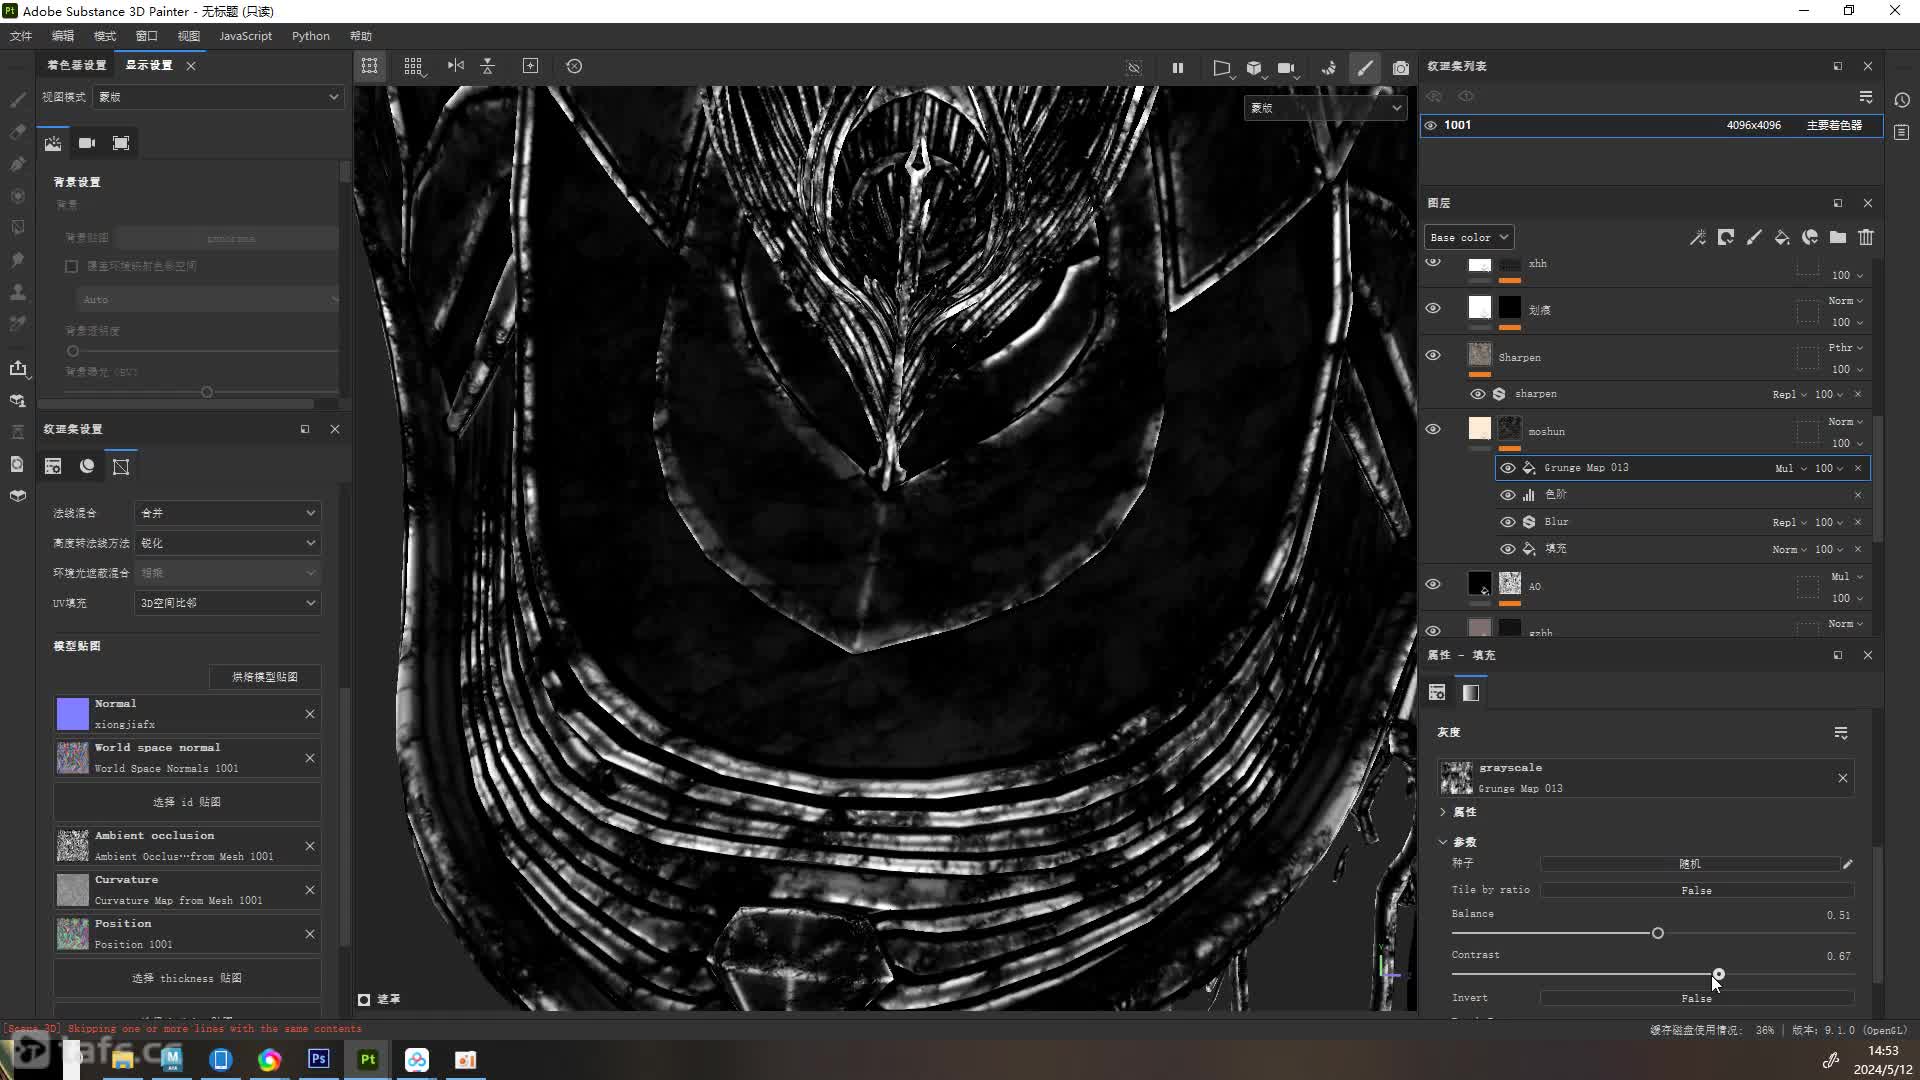Viewport: 1920px width, 1080px height.
Task: Click the 随机 seed button
Action: [1690, 863]
